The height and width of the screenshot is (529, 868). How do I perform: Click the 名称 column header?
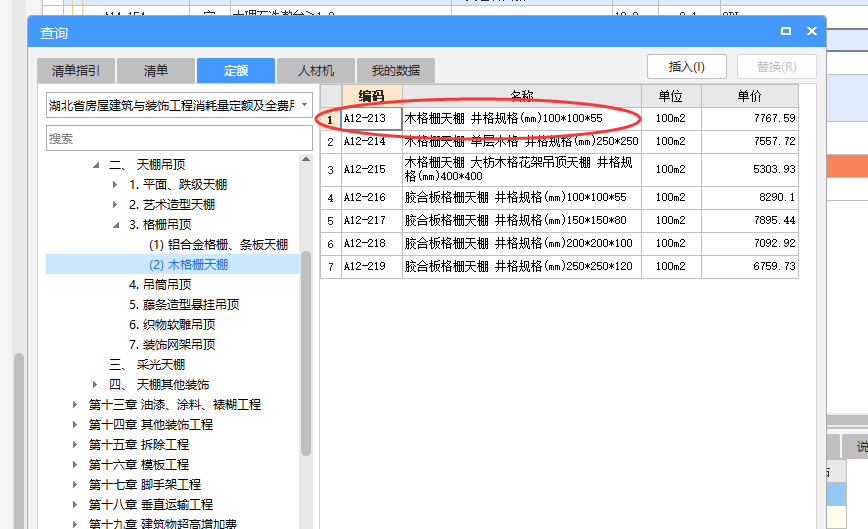[521, 96]
